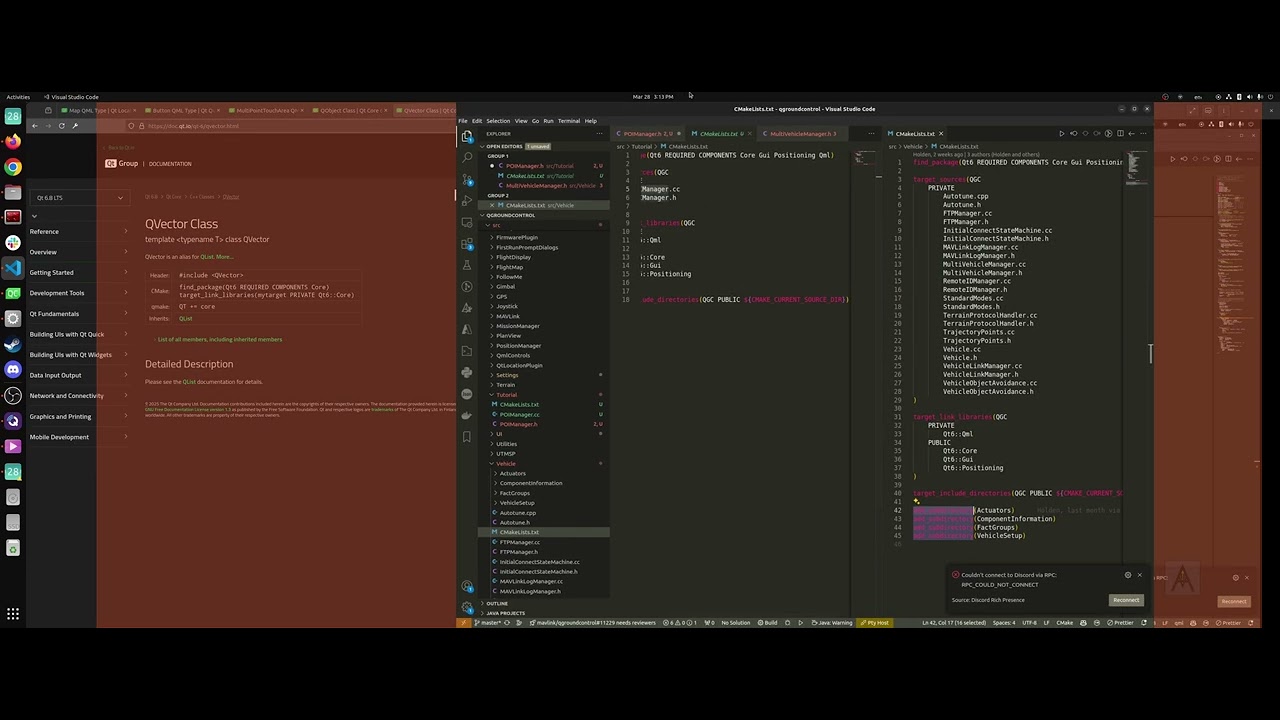
Task: Click Show Applications grid in the Ubuntu dock
Action: 13,614
